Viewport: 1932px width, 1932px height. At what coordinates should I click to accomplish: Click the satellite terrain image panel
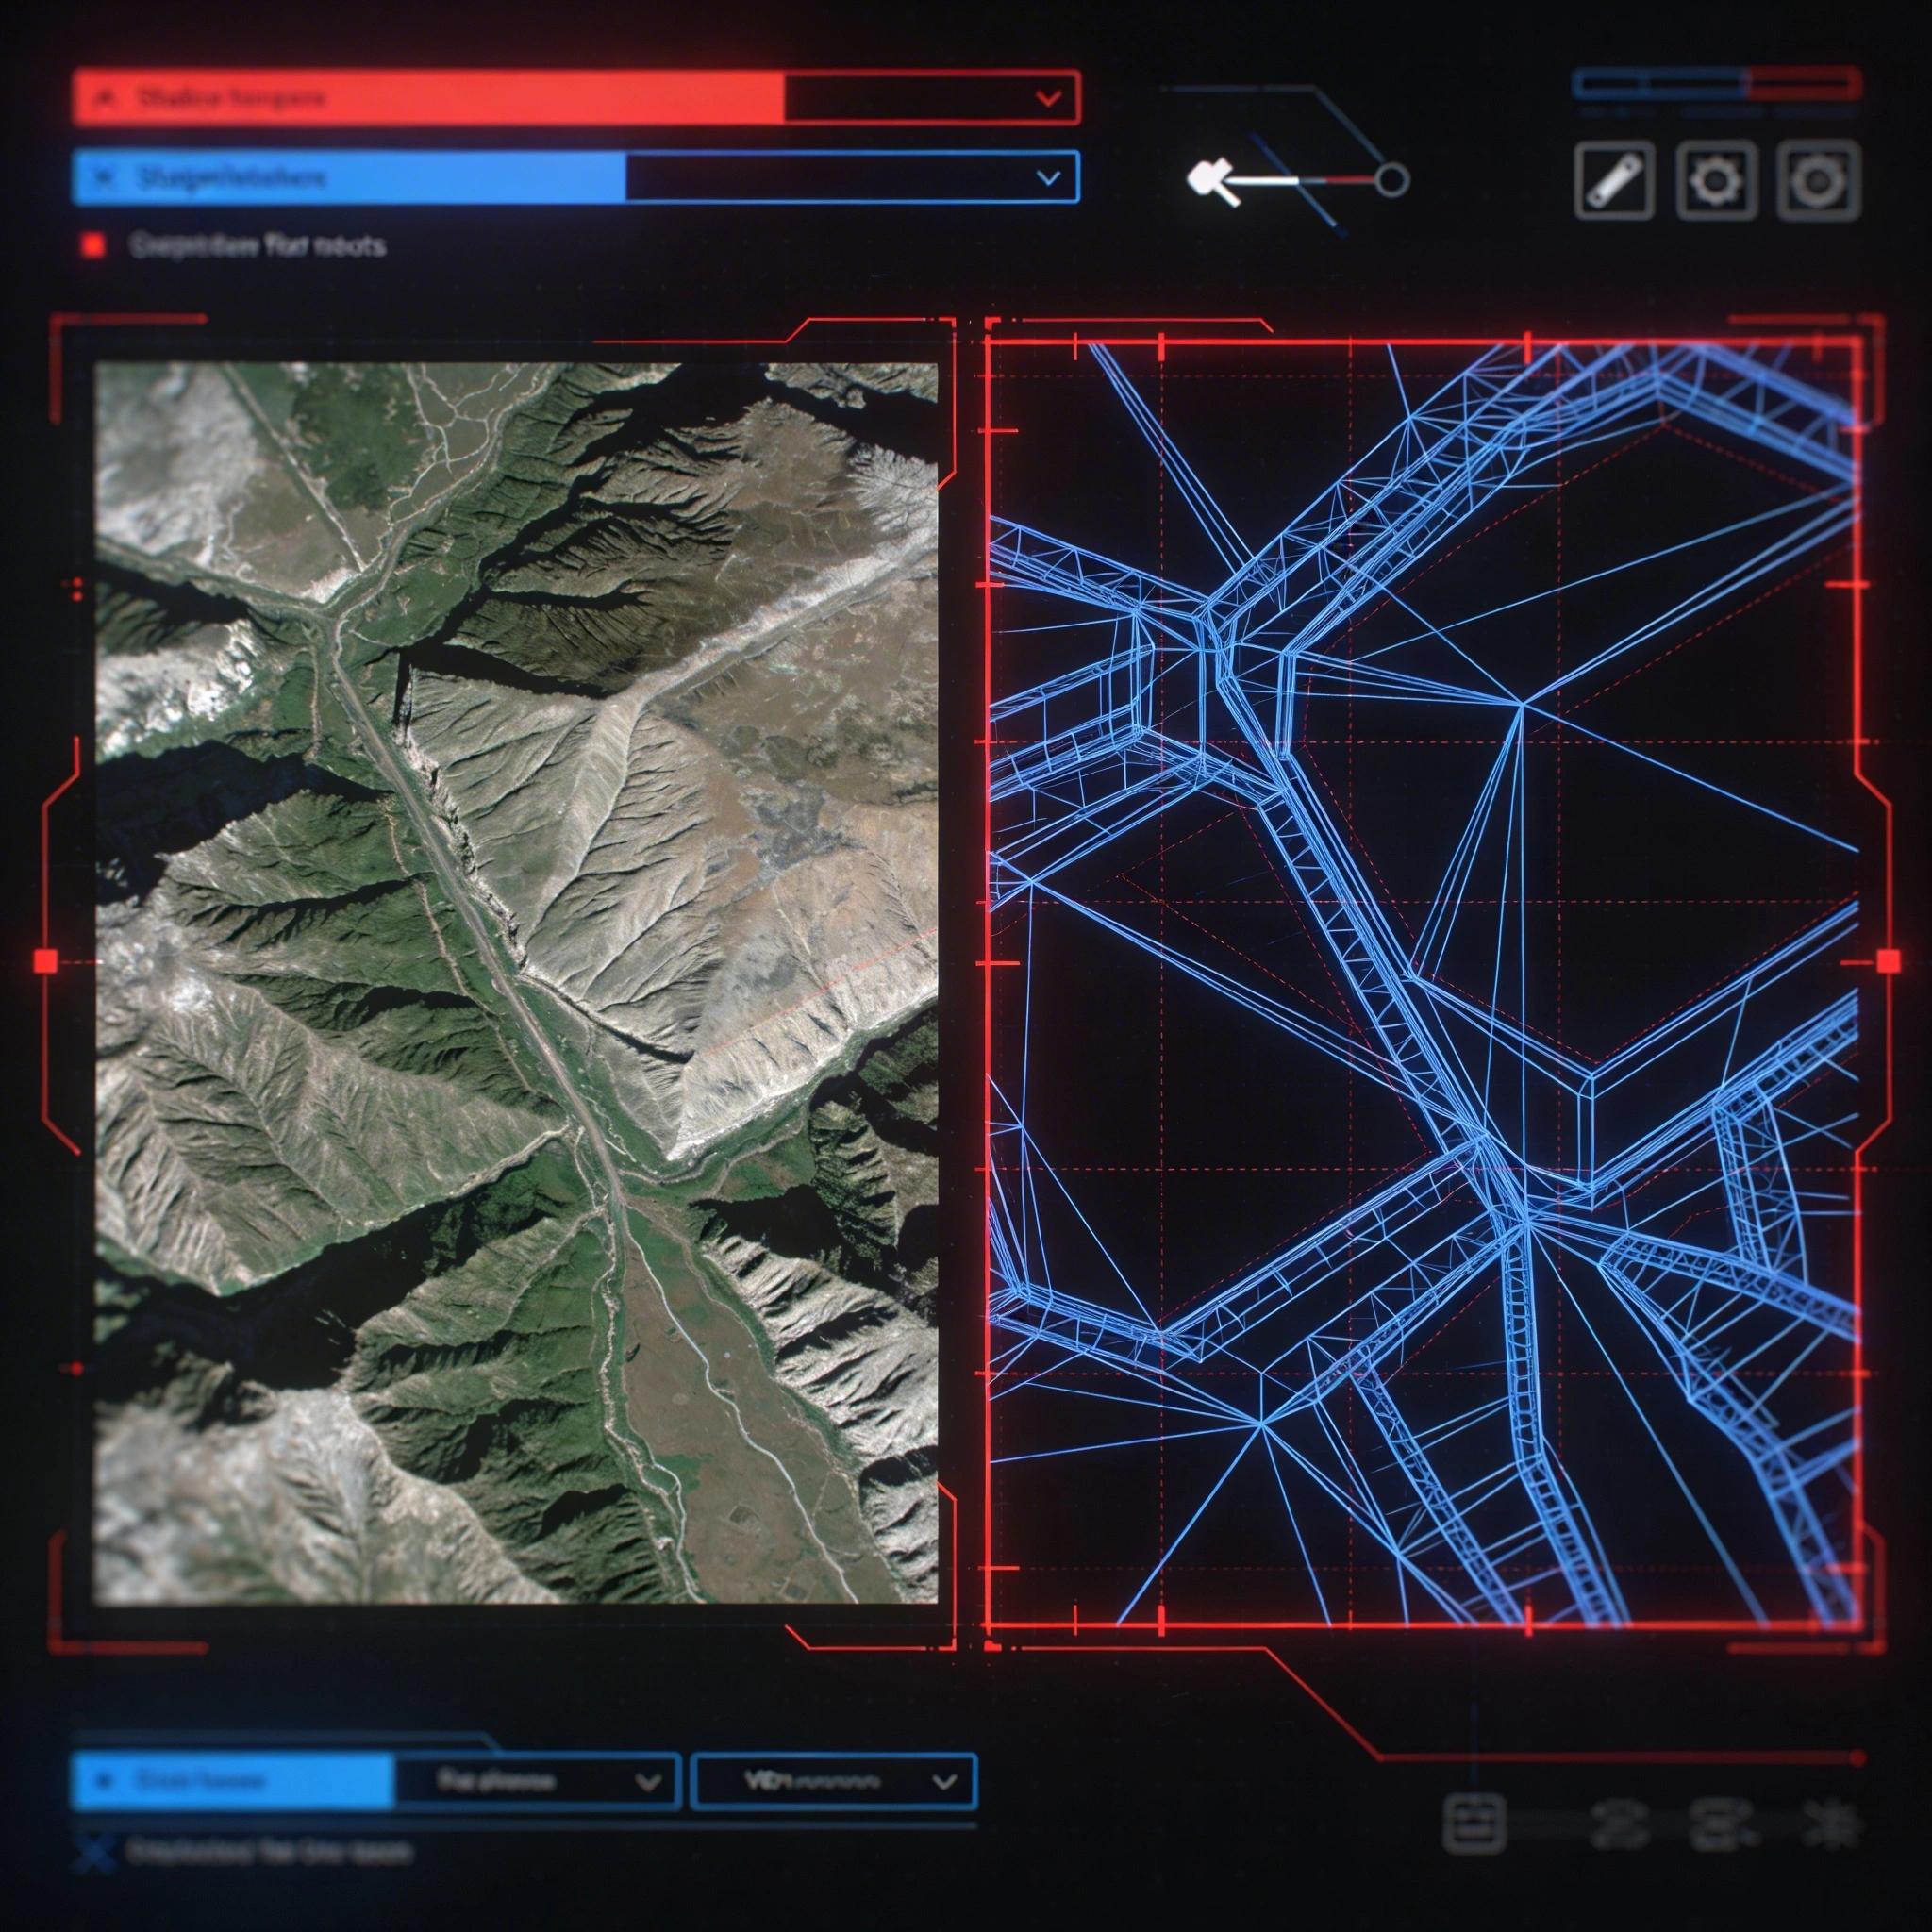pos(516,983)
